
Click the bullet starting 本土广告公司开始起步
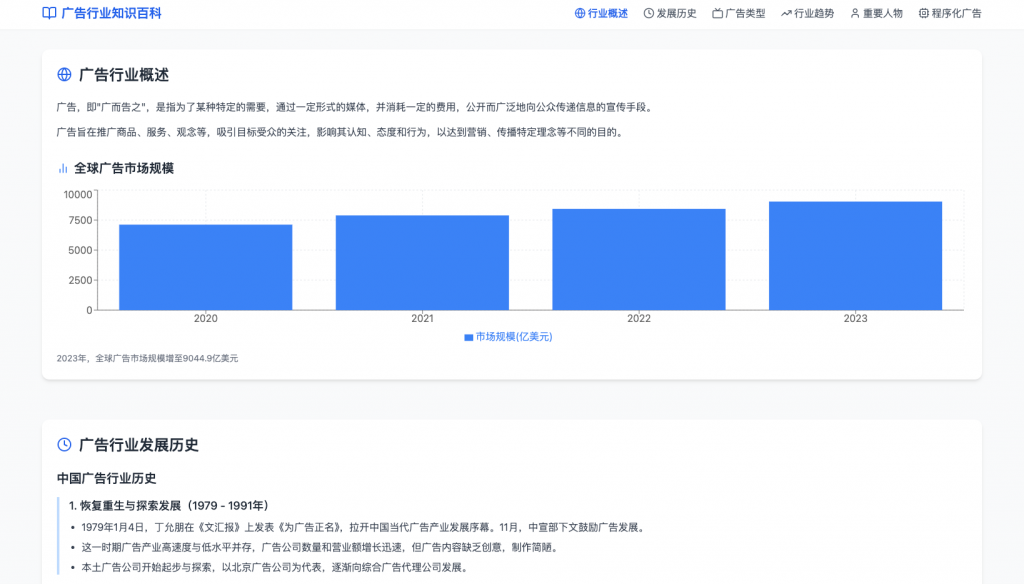[x=276, y=568]
